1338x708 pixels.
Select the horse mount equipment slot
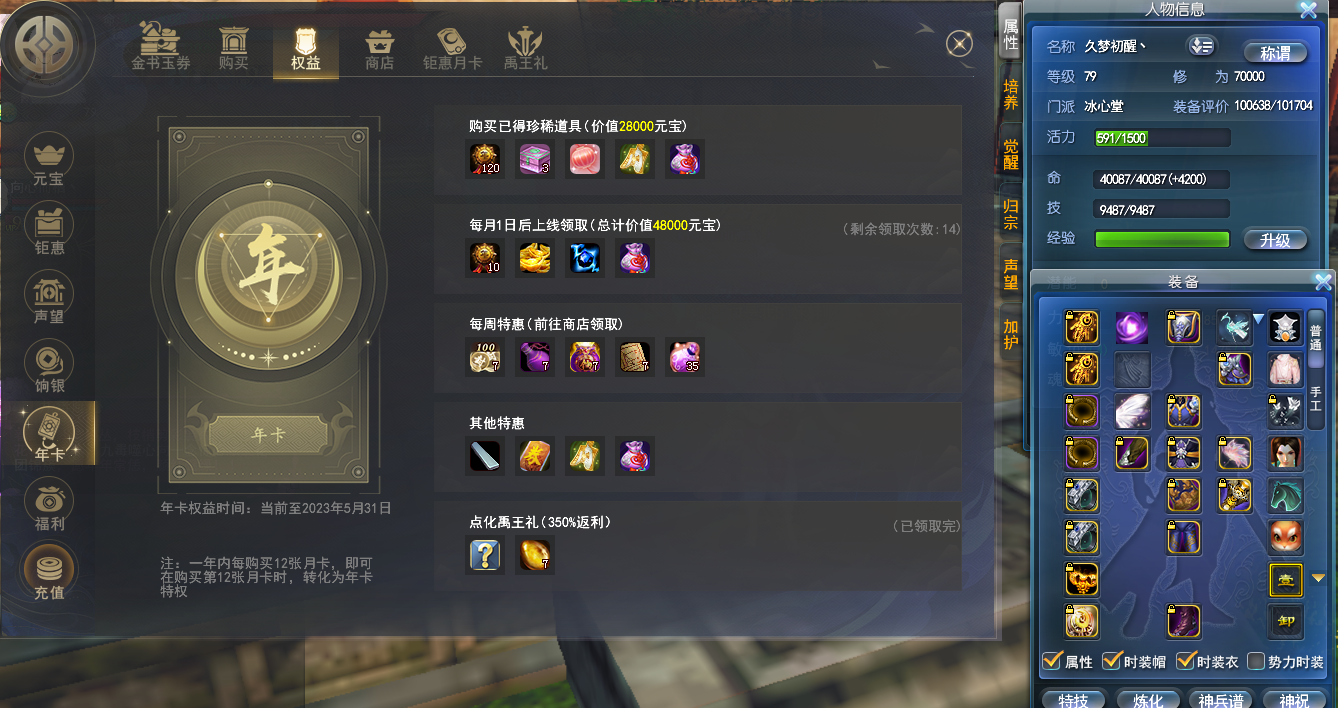coord(1285,495)
